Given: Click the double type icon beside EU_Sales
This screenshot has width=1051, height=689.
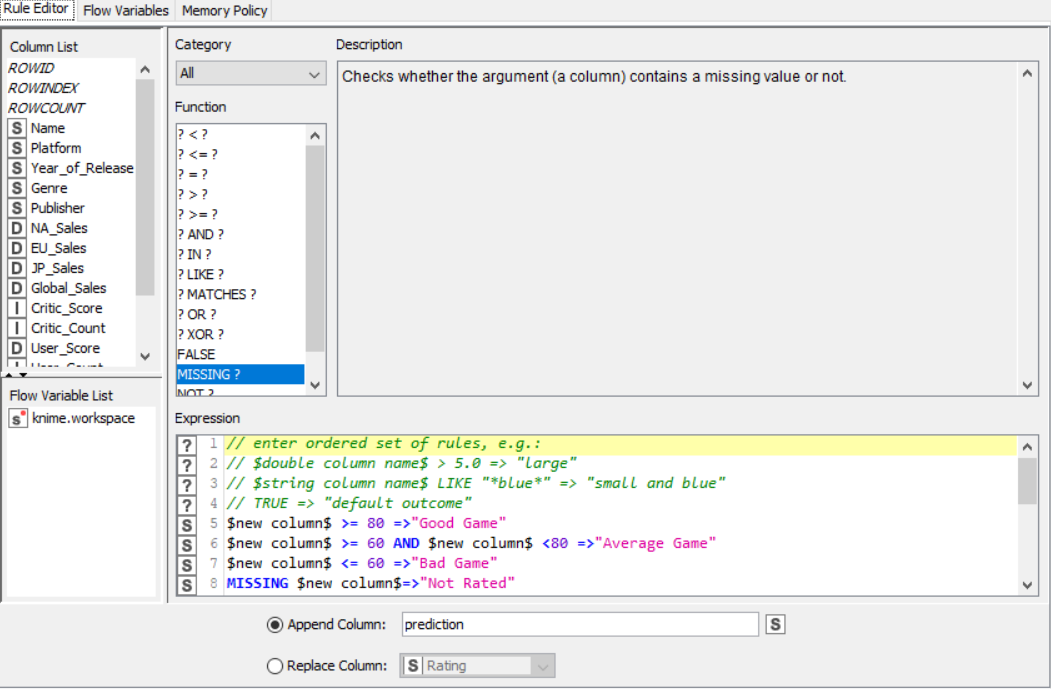Looking at the screenshot, I should click(17, 249).
